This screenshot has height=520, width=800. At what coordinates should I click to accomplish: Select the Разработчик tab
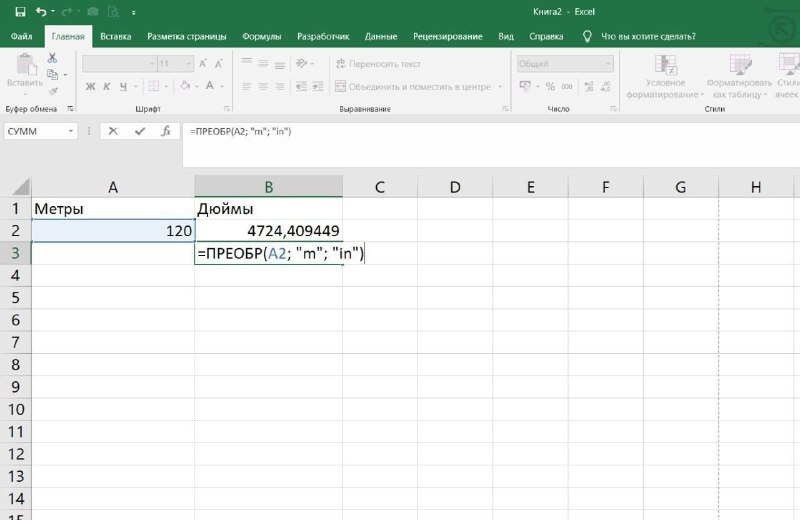[323, 36]
